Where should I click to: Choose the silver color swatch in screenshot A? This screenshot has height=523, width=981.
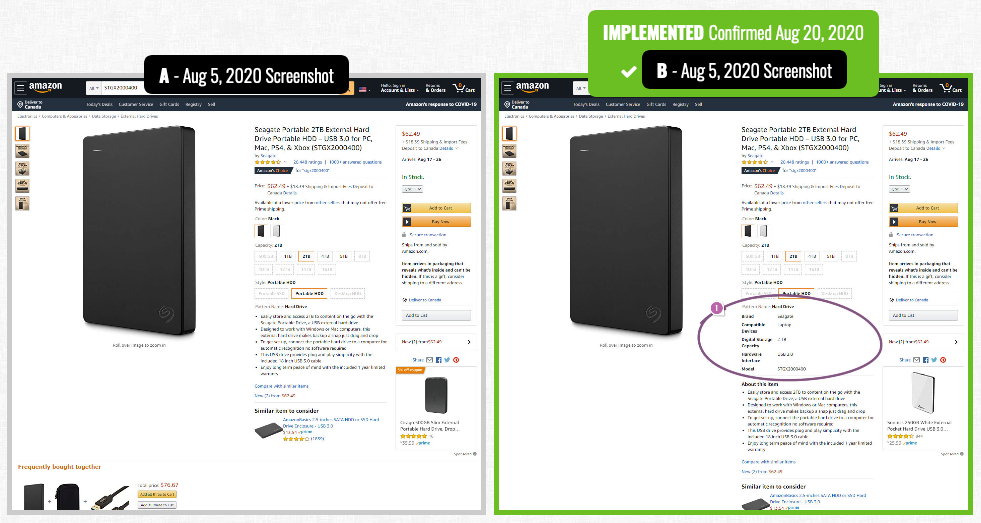tap(276, 231)
